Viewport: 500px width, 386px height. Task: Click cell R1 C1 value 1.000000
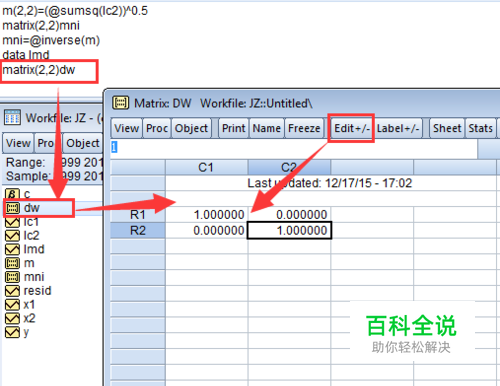[x=206, y=215]
